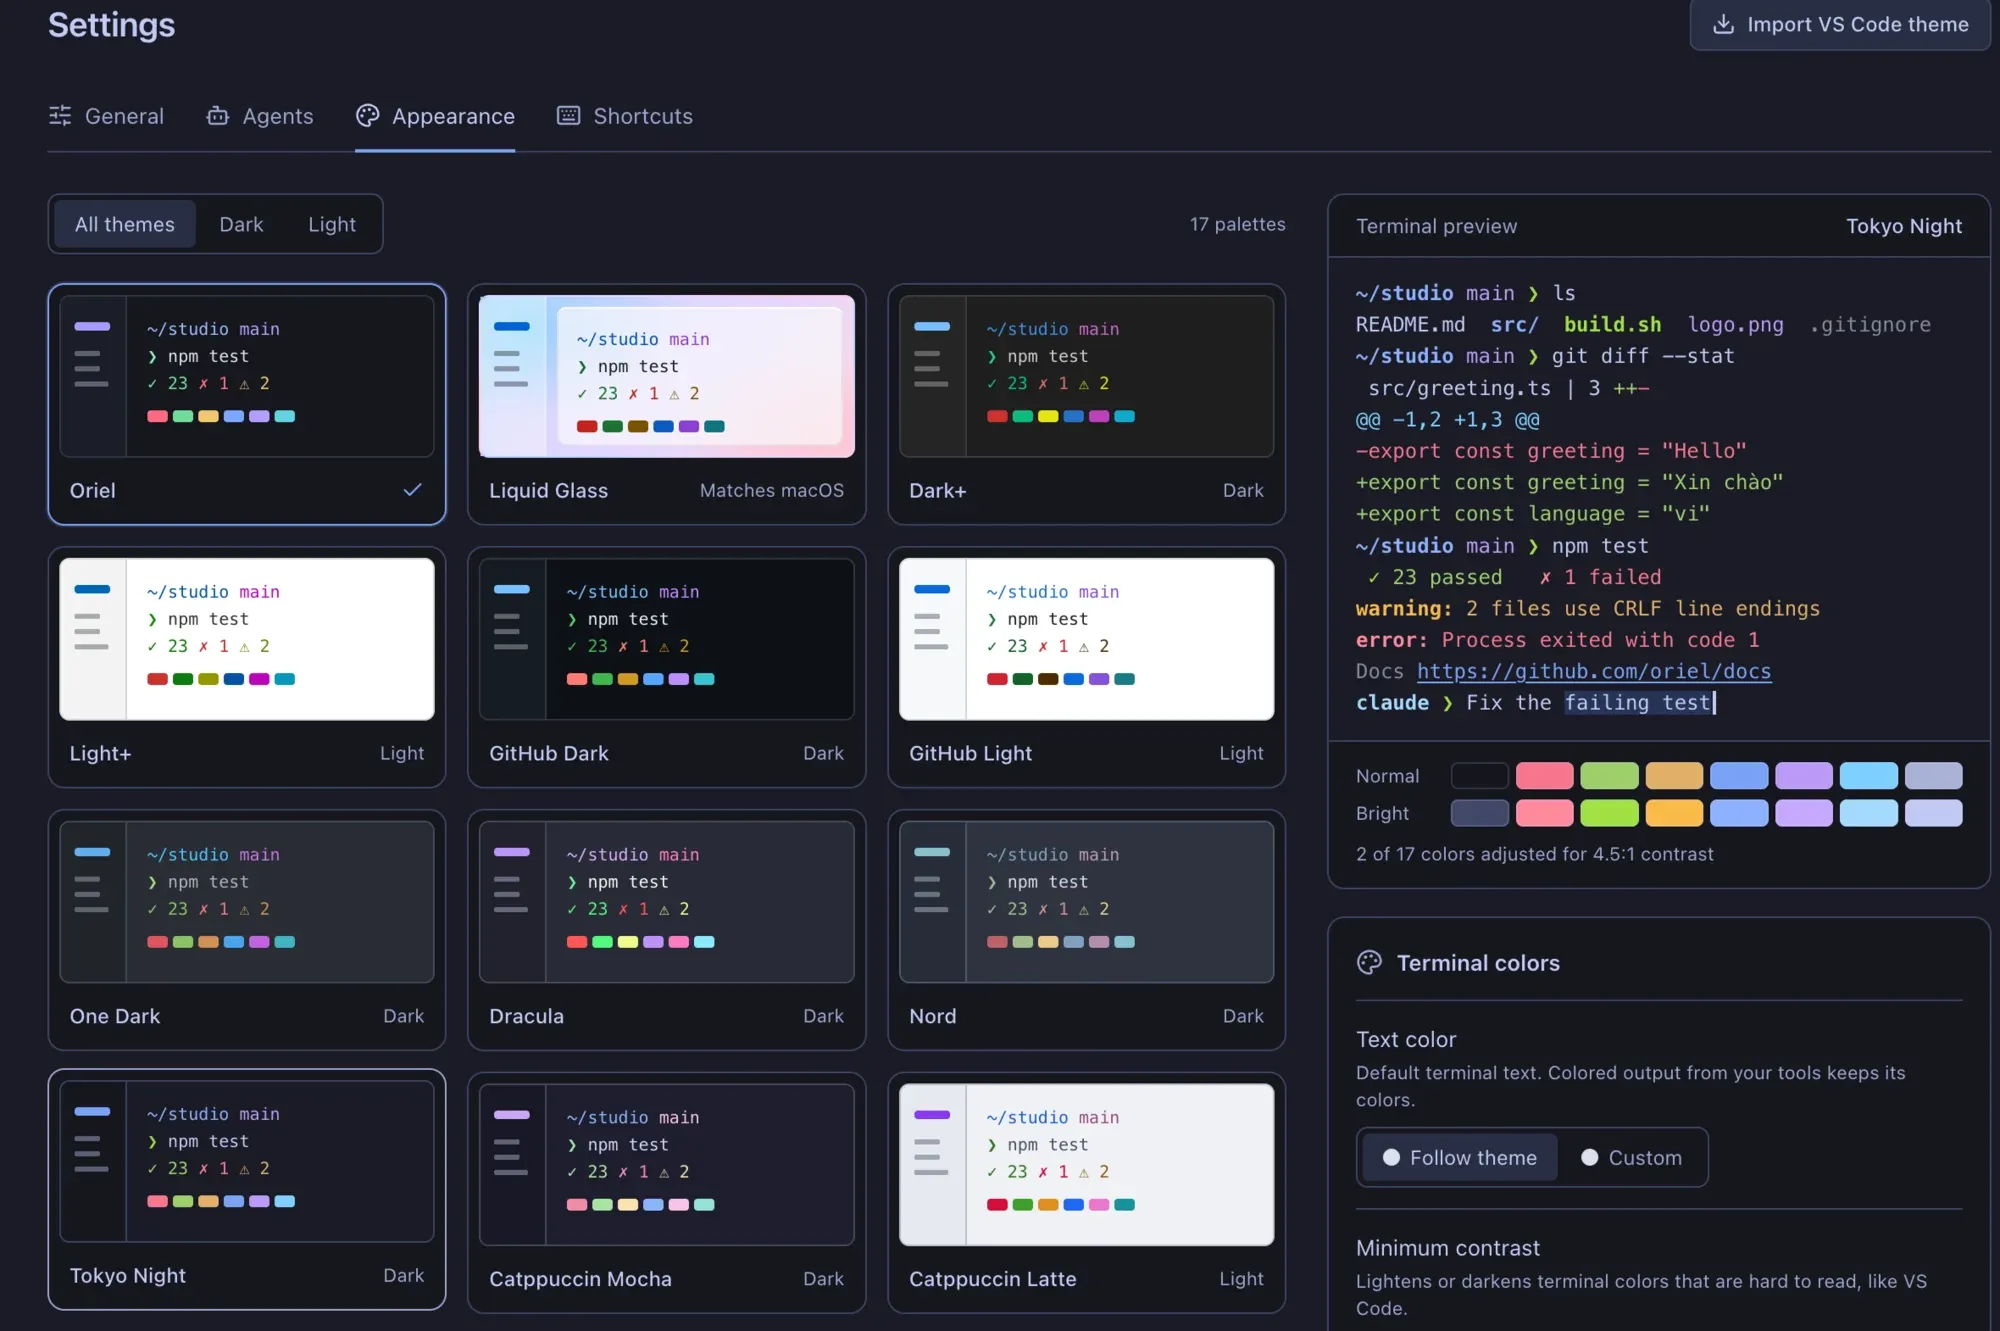
Task: Click the General tab sliders icon
Action: (x=60, y=116)
